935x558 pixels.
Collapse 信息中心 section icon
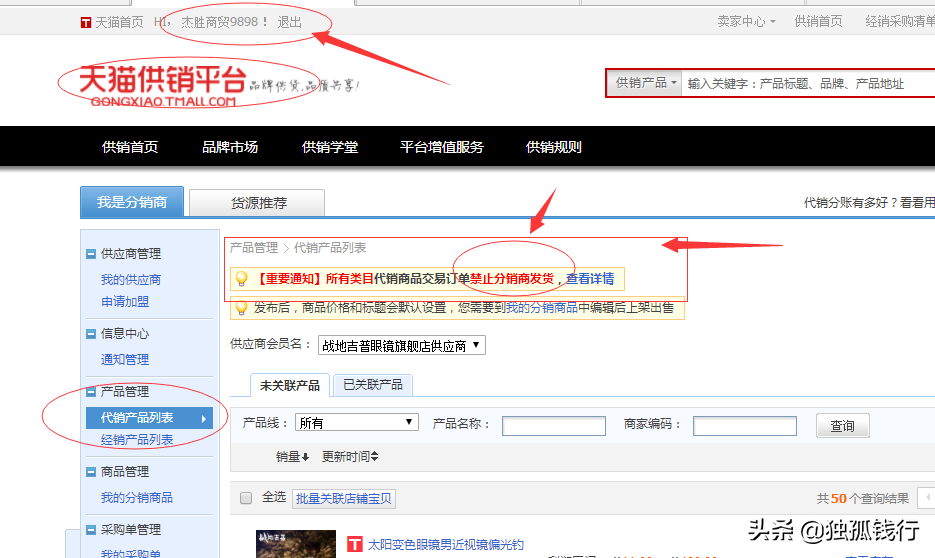91,334
